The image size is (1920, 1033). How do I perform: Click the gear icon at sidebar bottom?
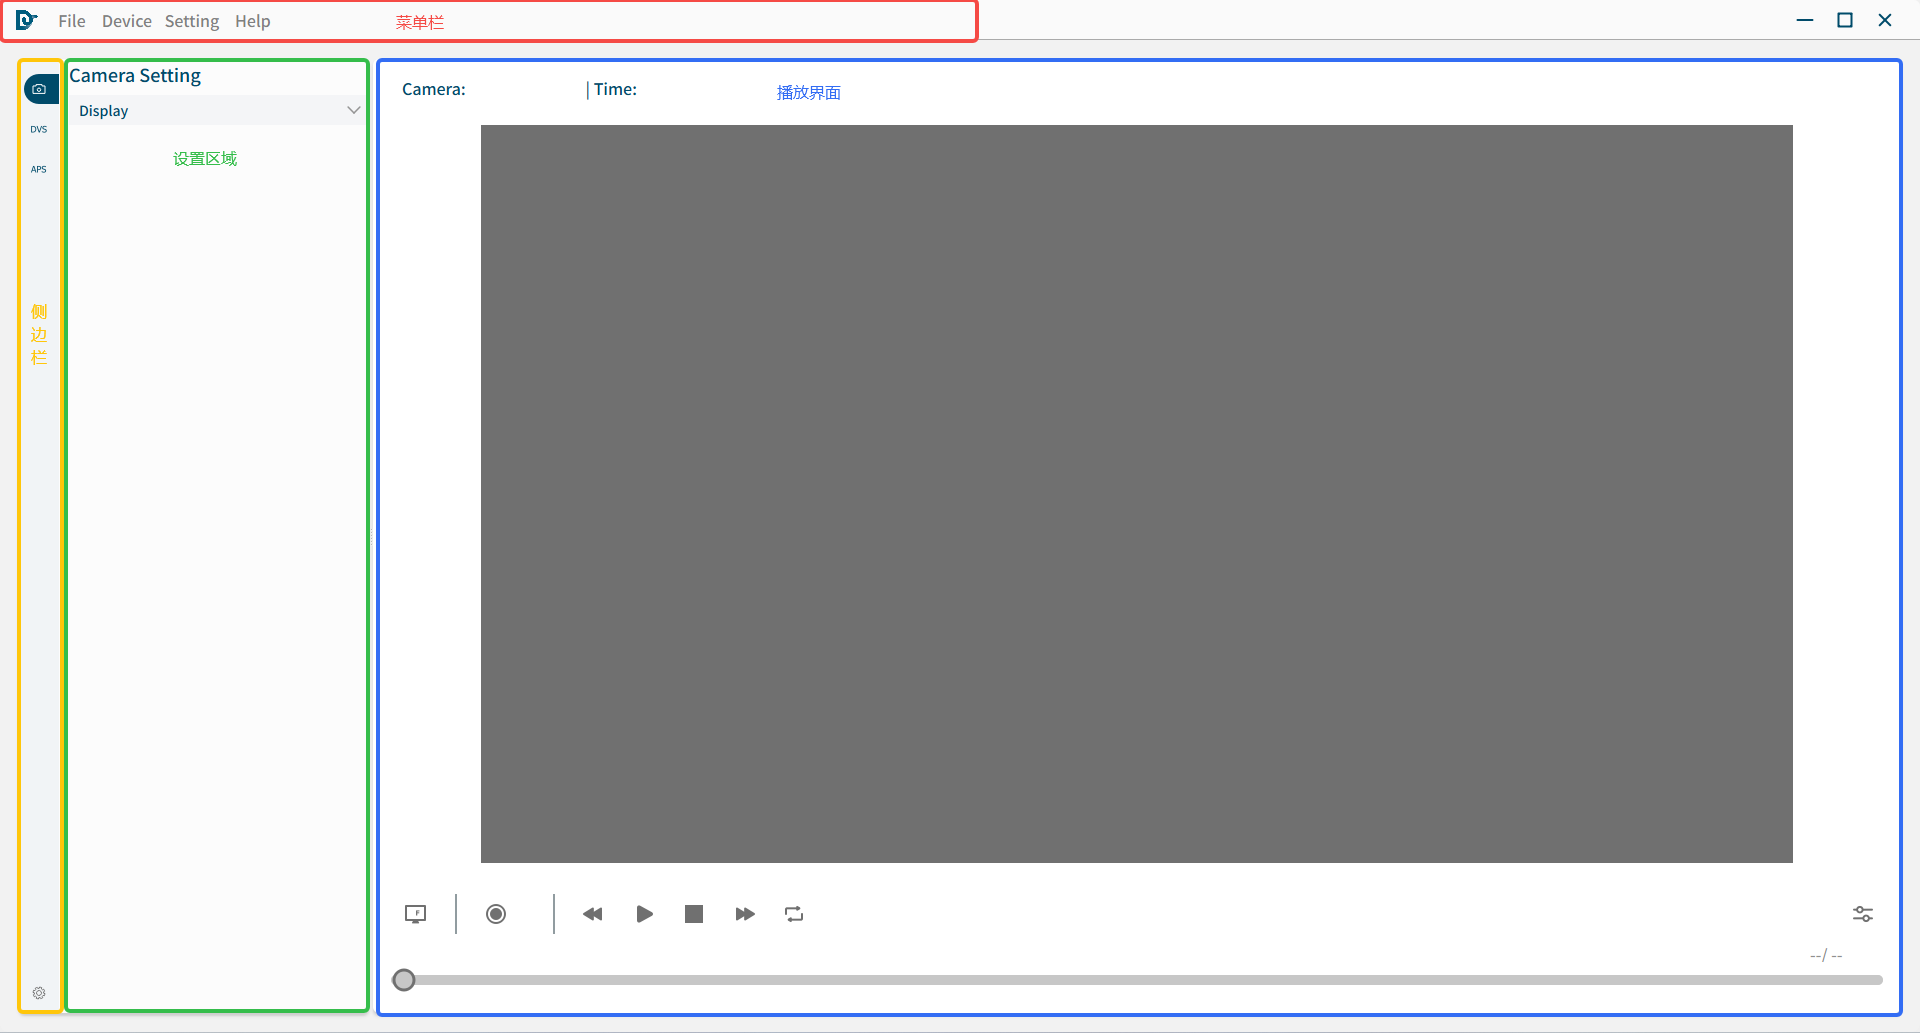tap(39, 993)
